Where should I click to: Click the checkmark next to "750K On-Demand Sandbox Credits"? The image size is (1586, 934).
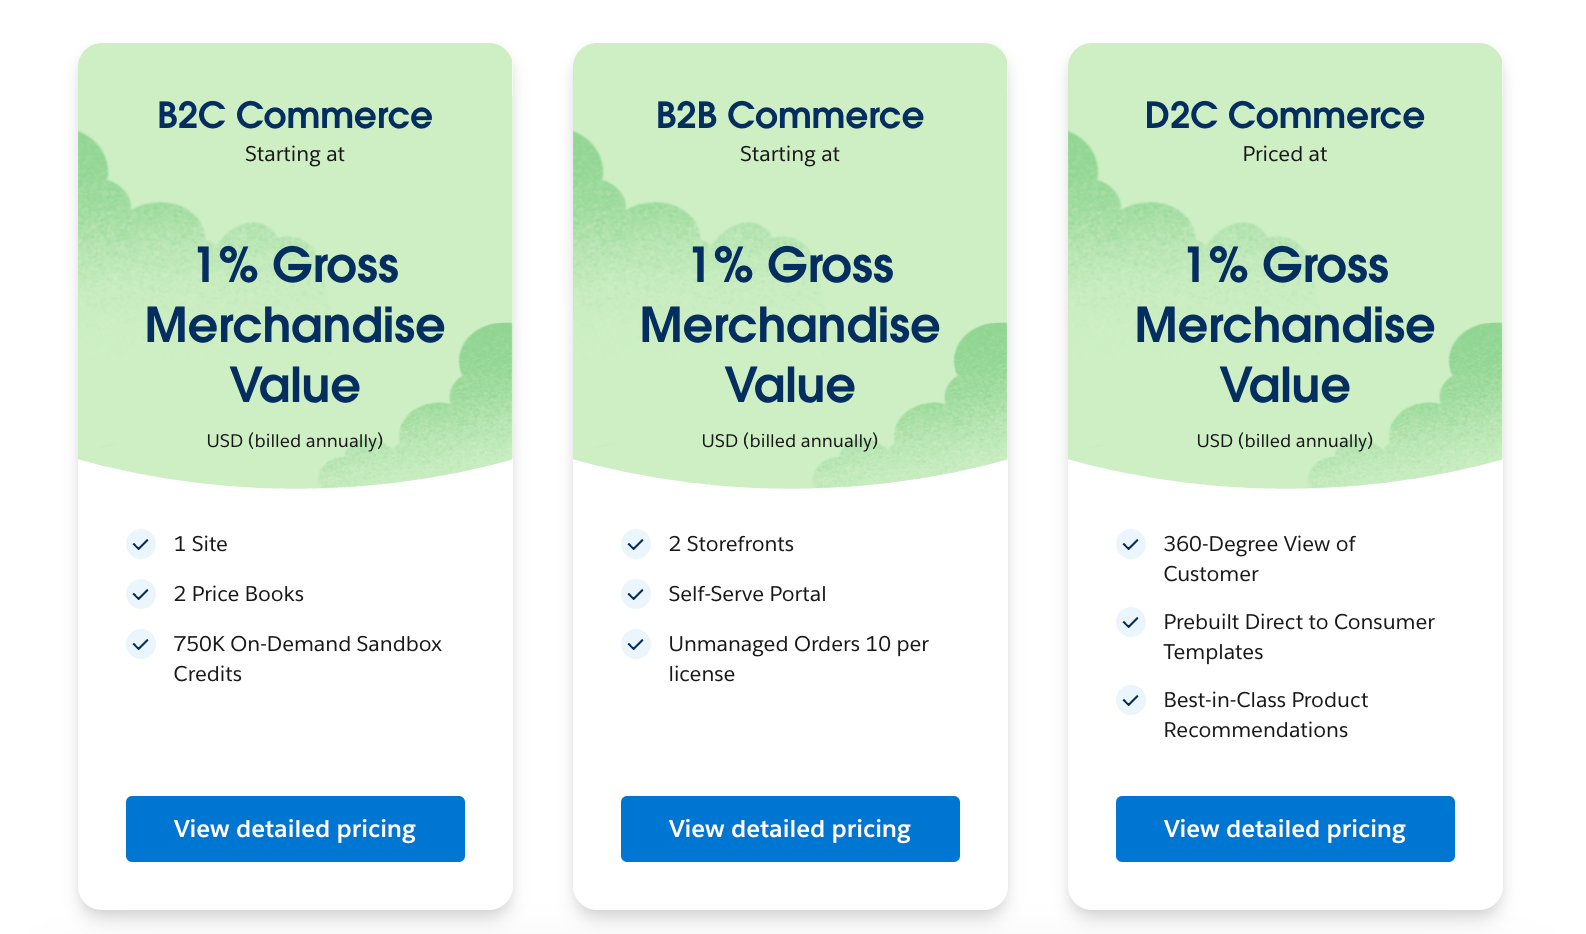coord(141,645)
